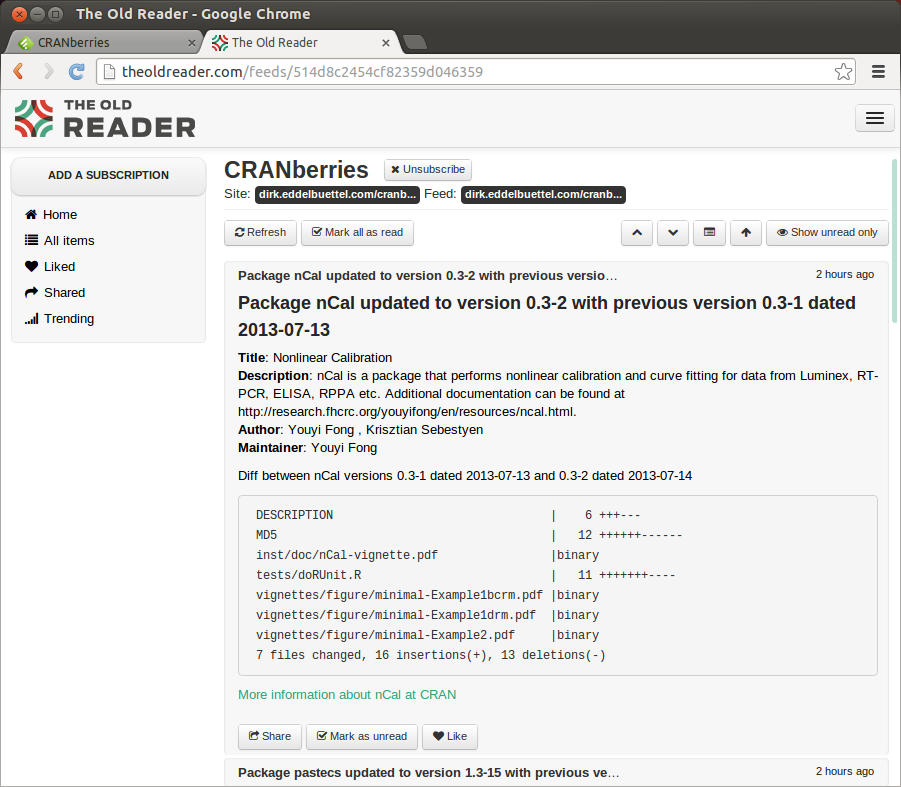Go to previous post with up chevron
Viewport: 901px width, 787px height.
[637, 233]
